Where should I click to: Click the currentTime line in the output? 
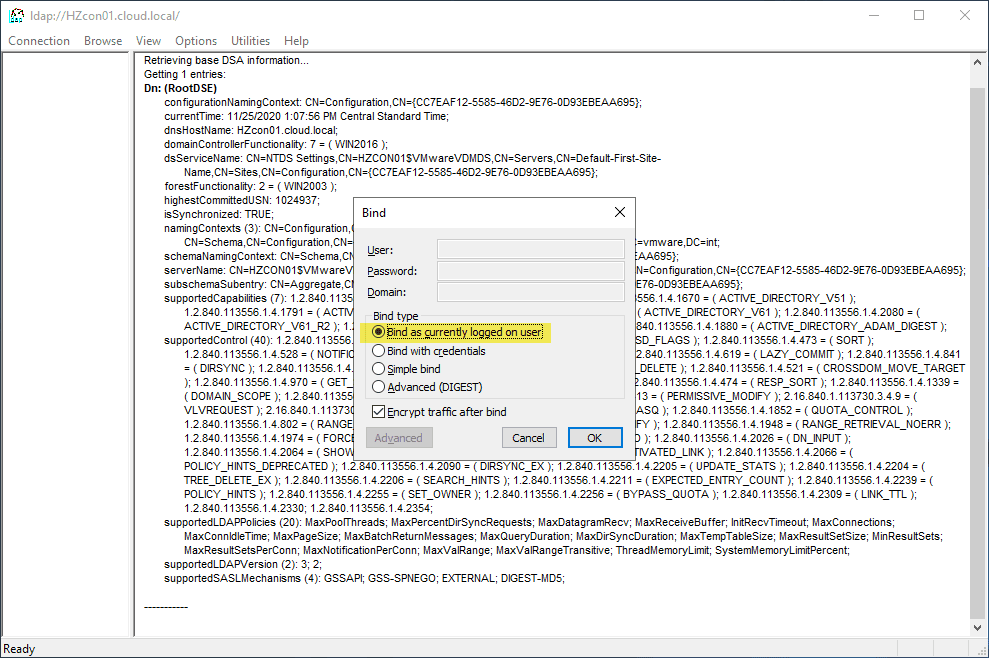point(307,116)
